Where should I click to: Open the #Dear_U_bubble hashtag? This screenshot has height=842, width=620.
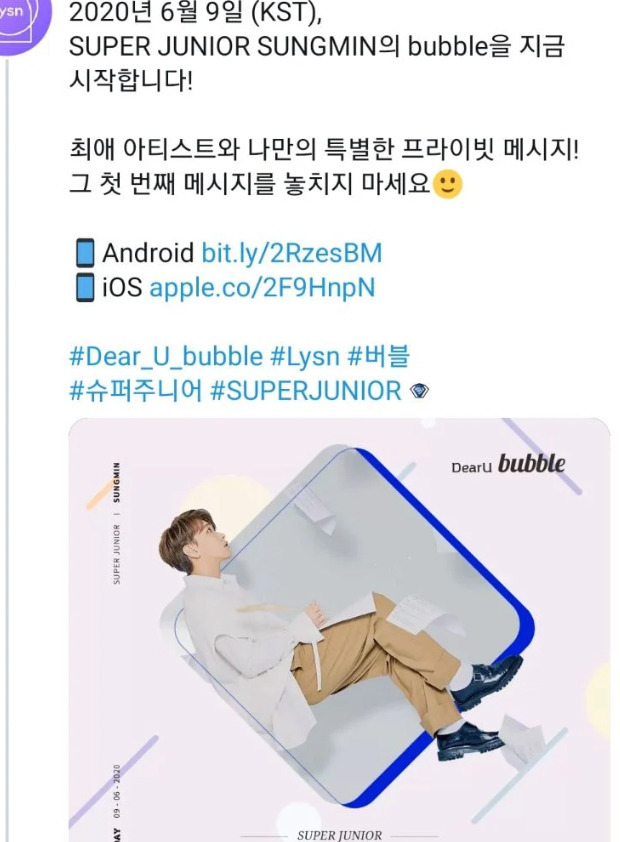click(166, 357)
